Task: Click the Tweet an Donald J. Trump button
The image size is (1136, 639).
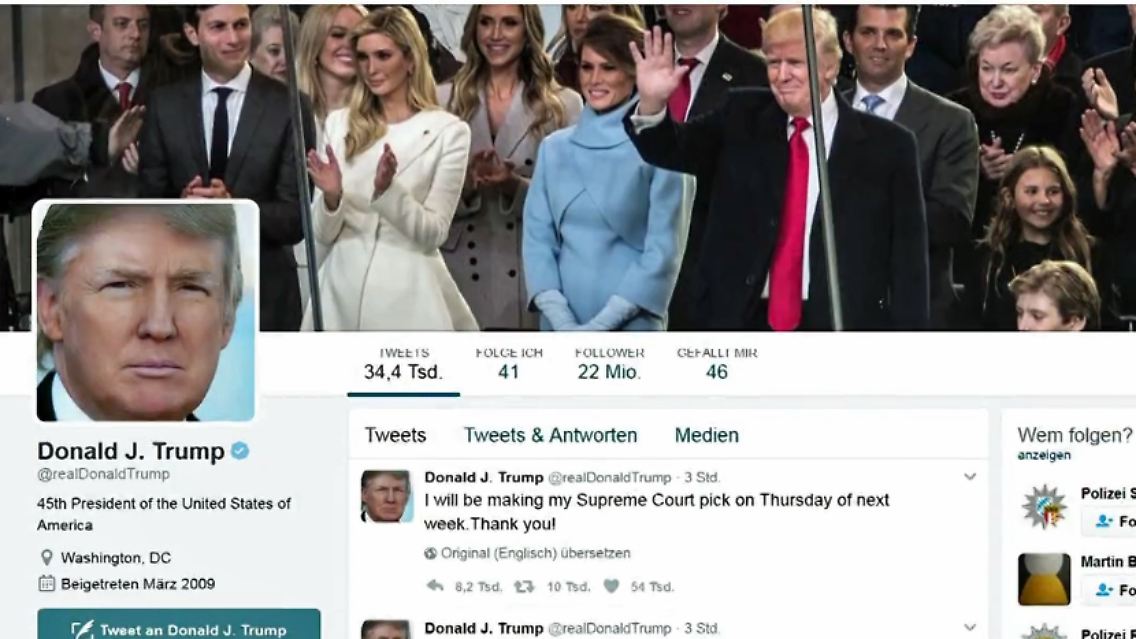Action: (x=179, y=626)
